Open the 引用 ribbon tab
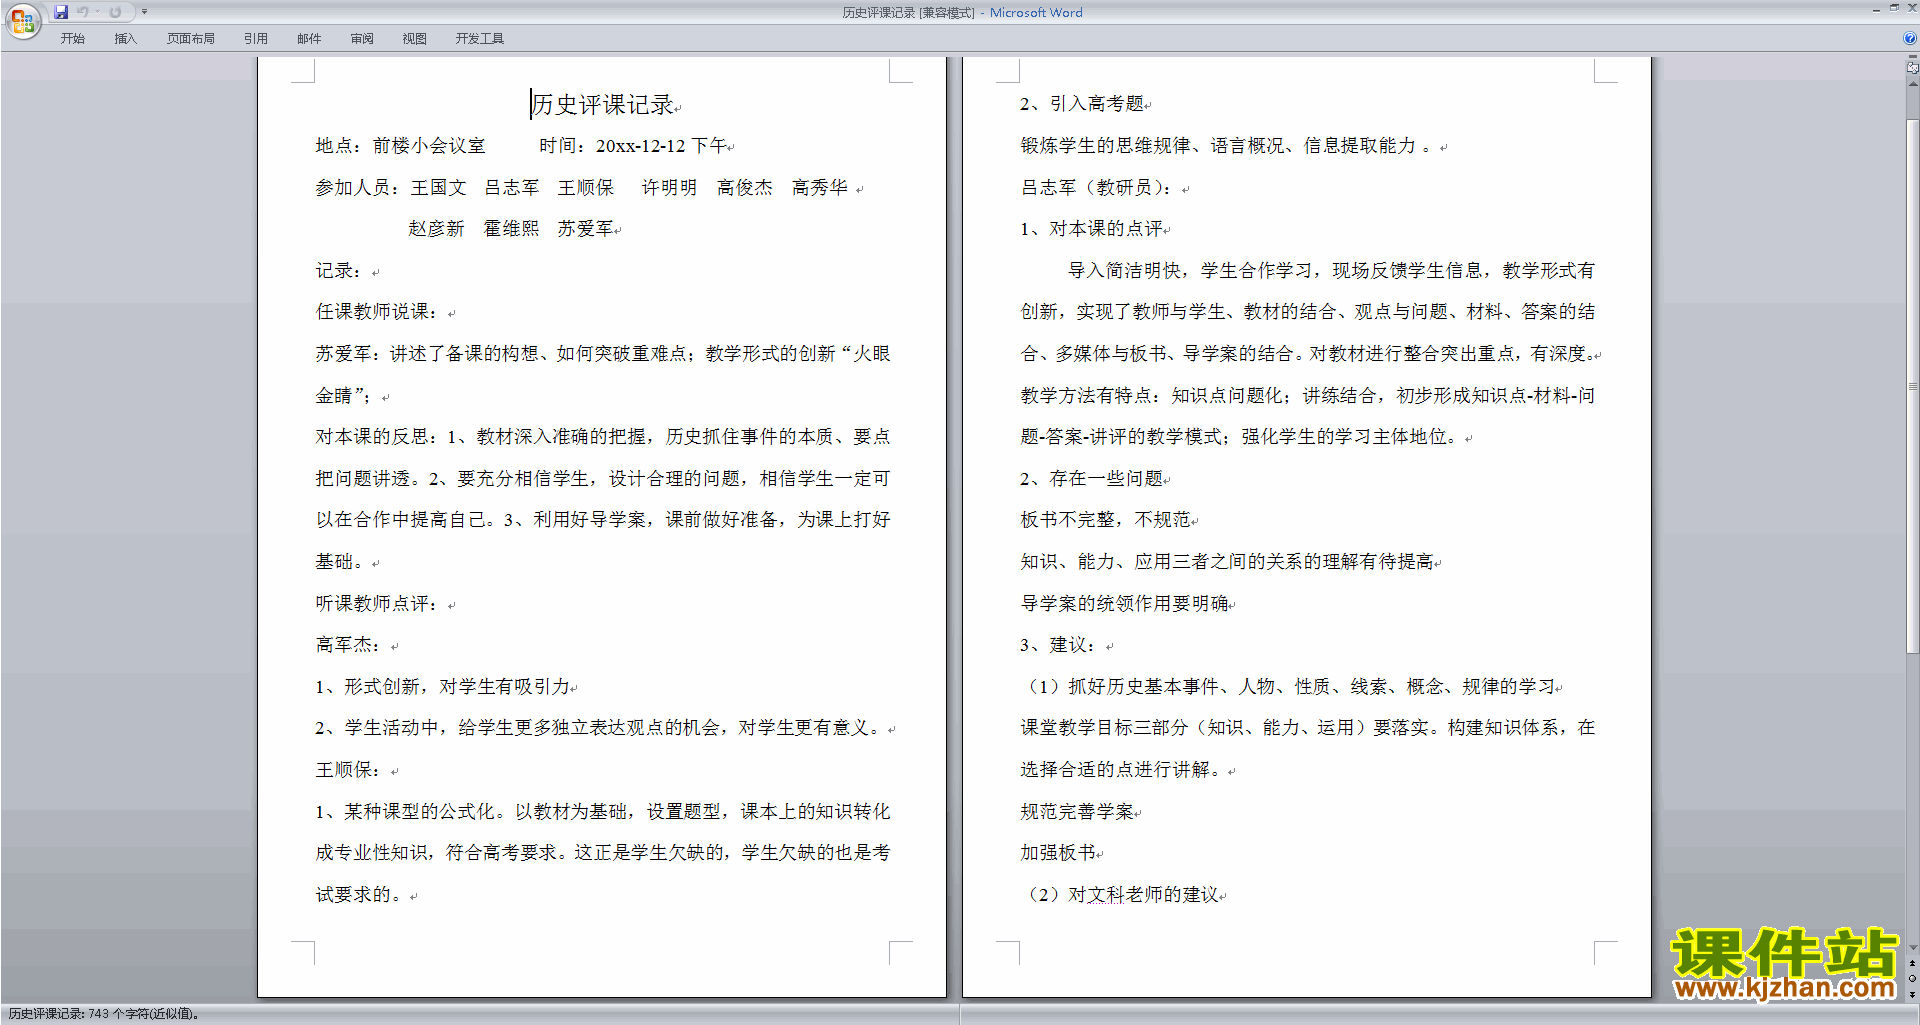The height and width of the screenshot is (1025, 1920). 256,38
